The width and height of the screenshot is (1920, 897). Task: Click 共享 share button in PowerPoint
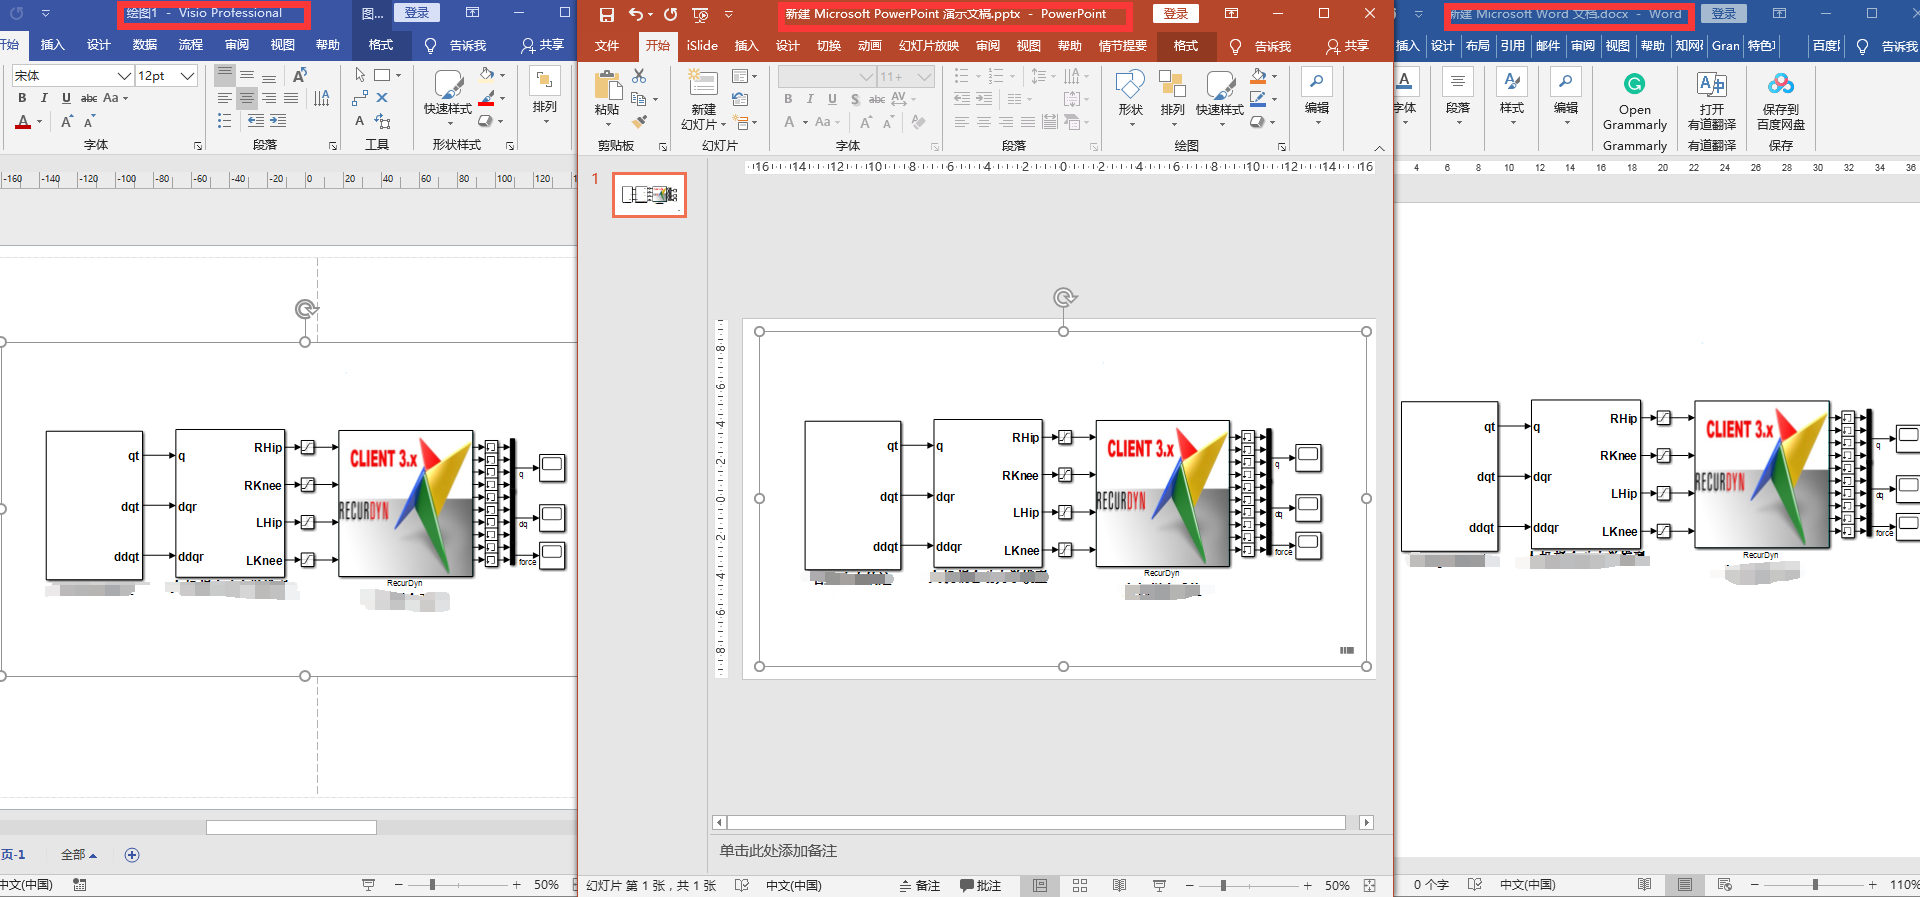pos(1347,46)
